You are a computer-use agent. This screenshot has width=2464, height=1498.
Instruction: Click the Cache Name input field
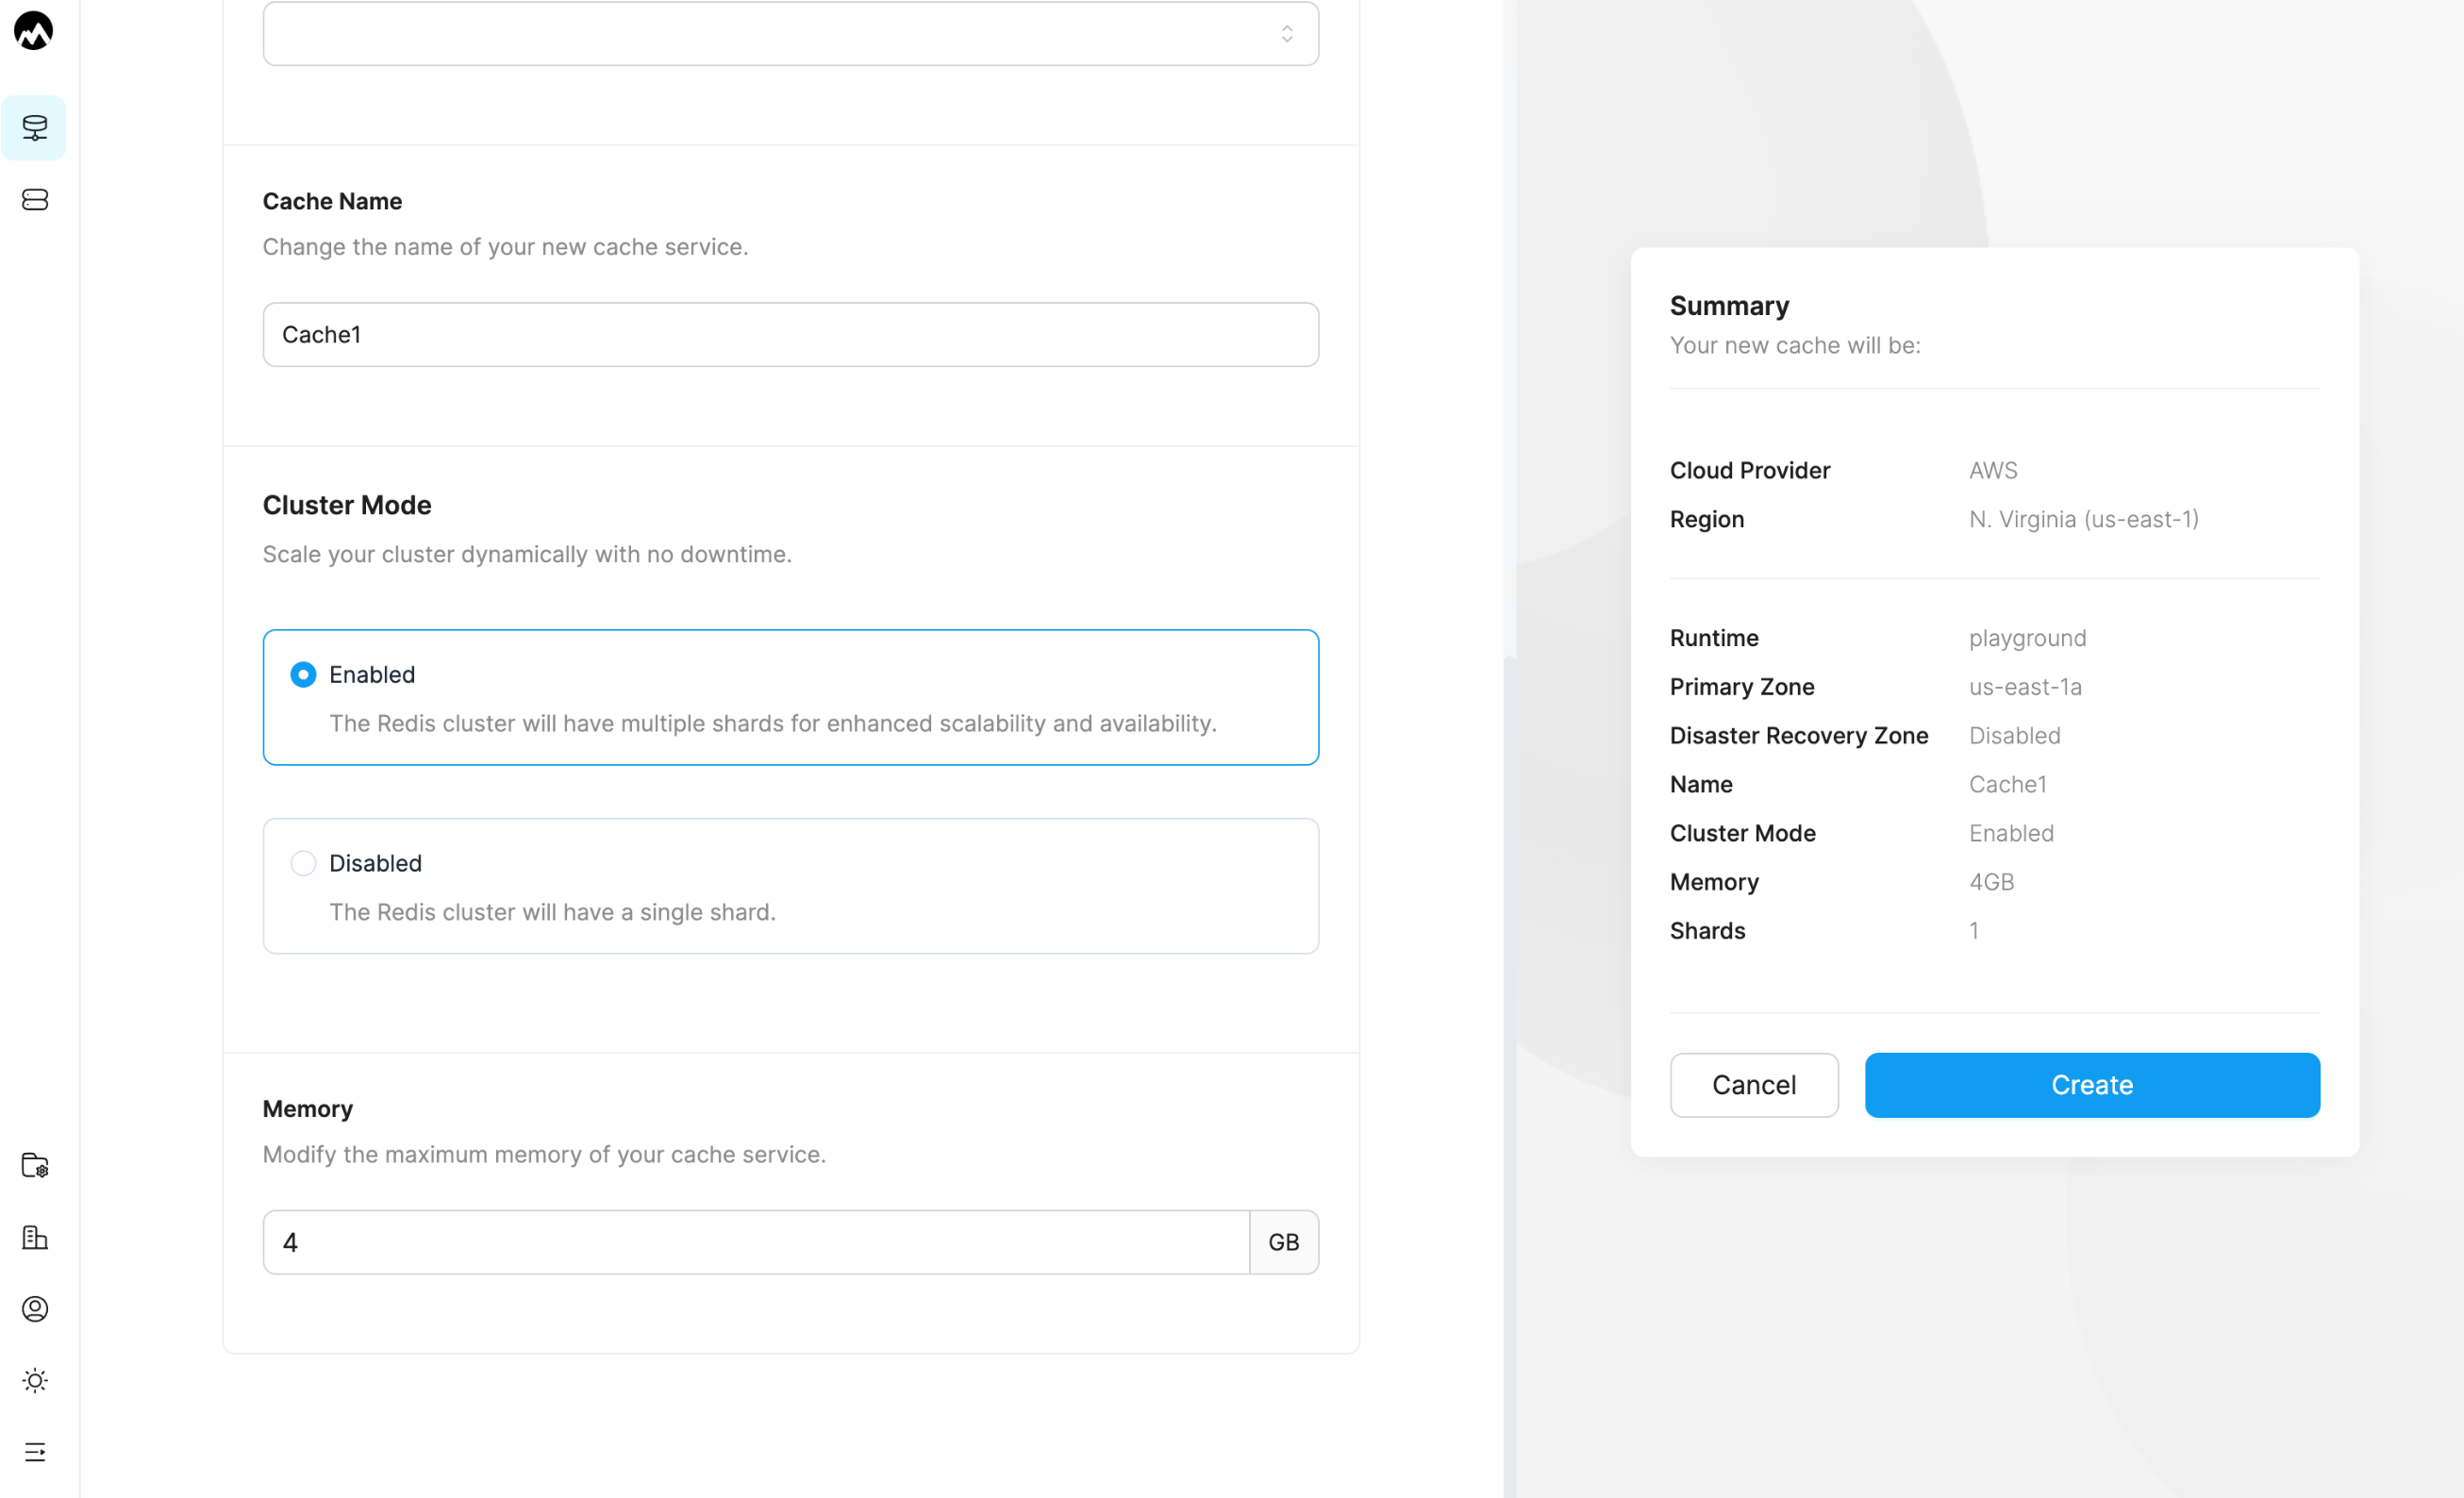(x=790, y=335)
